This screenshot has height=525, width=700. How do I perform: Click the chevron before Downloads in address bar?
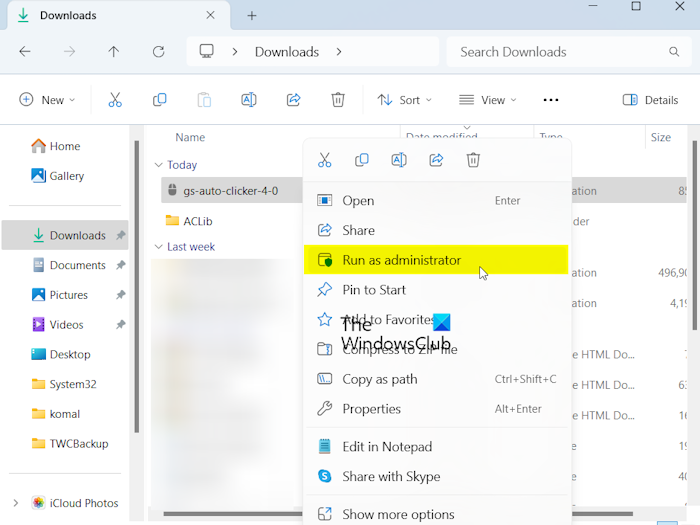[x=235, y=52]
